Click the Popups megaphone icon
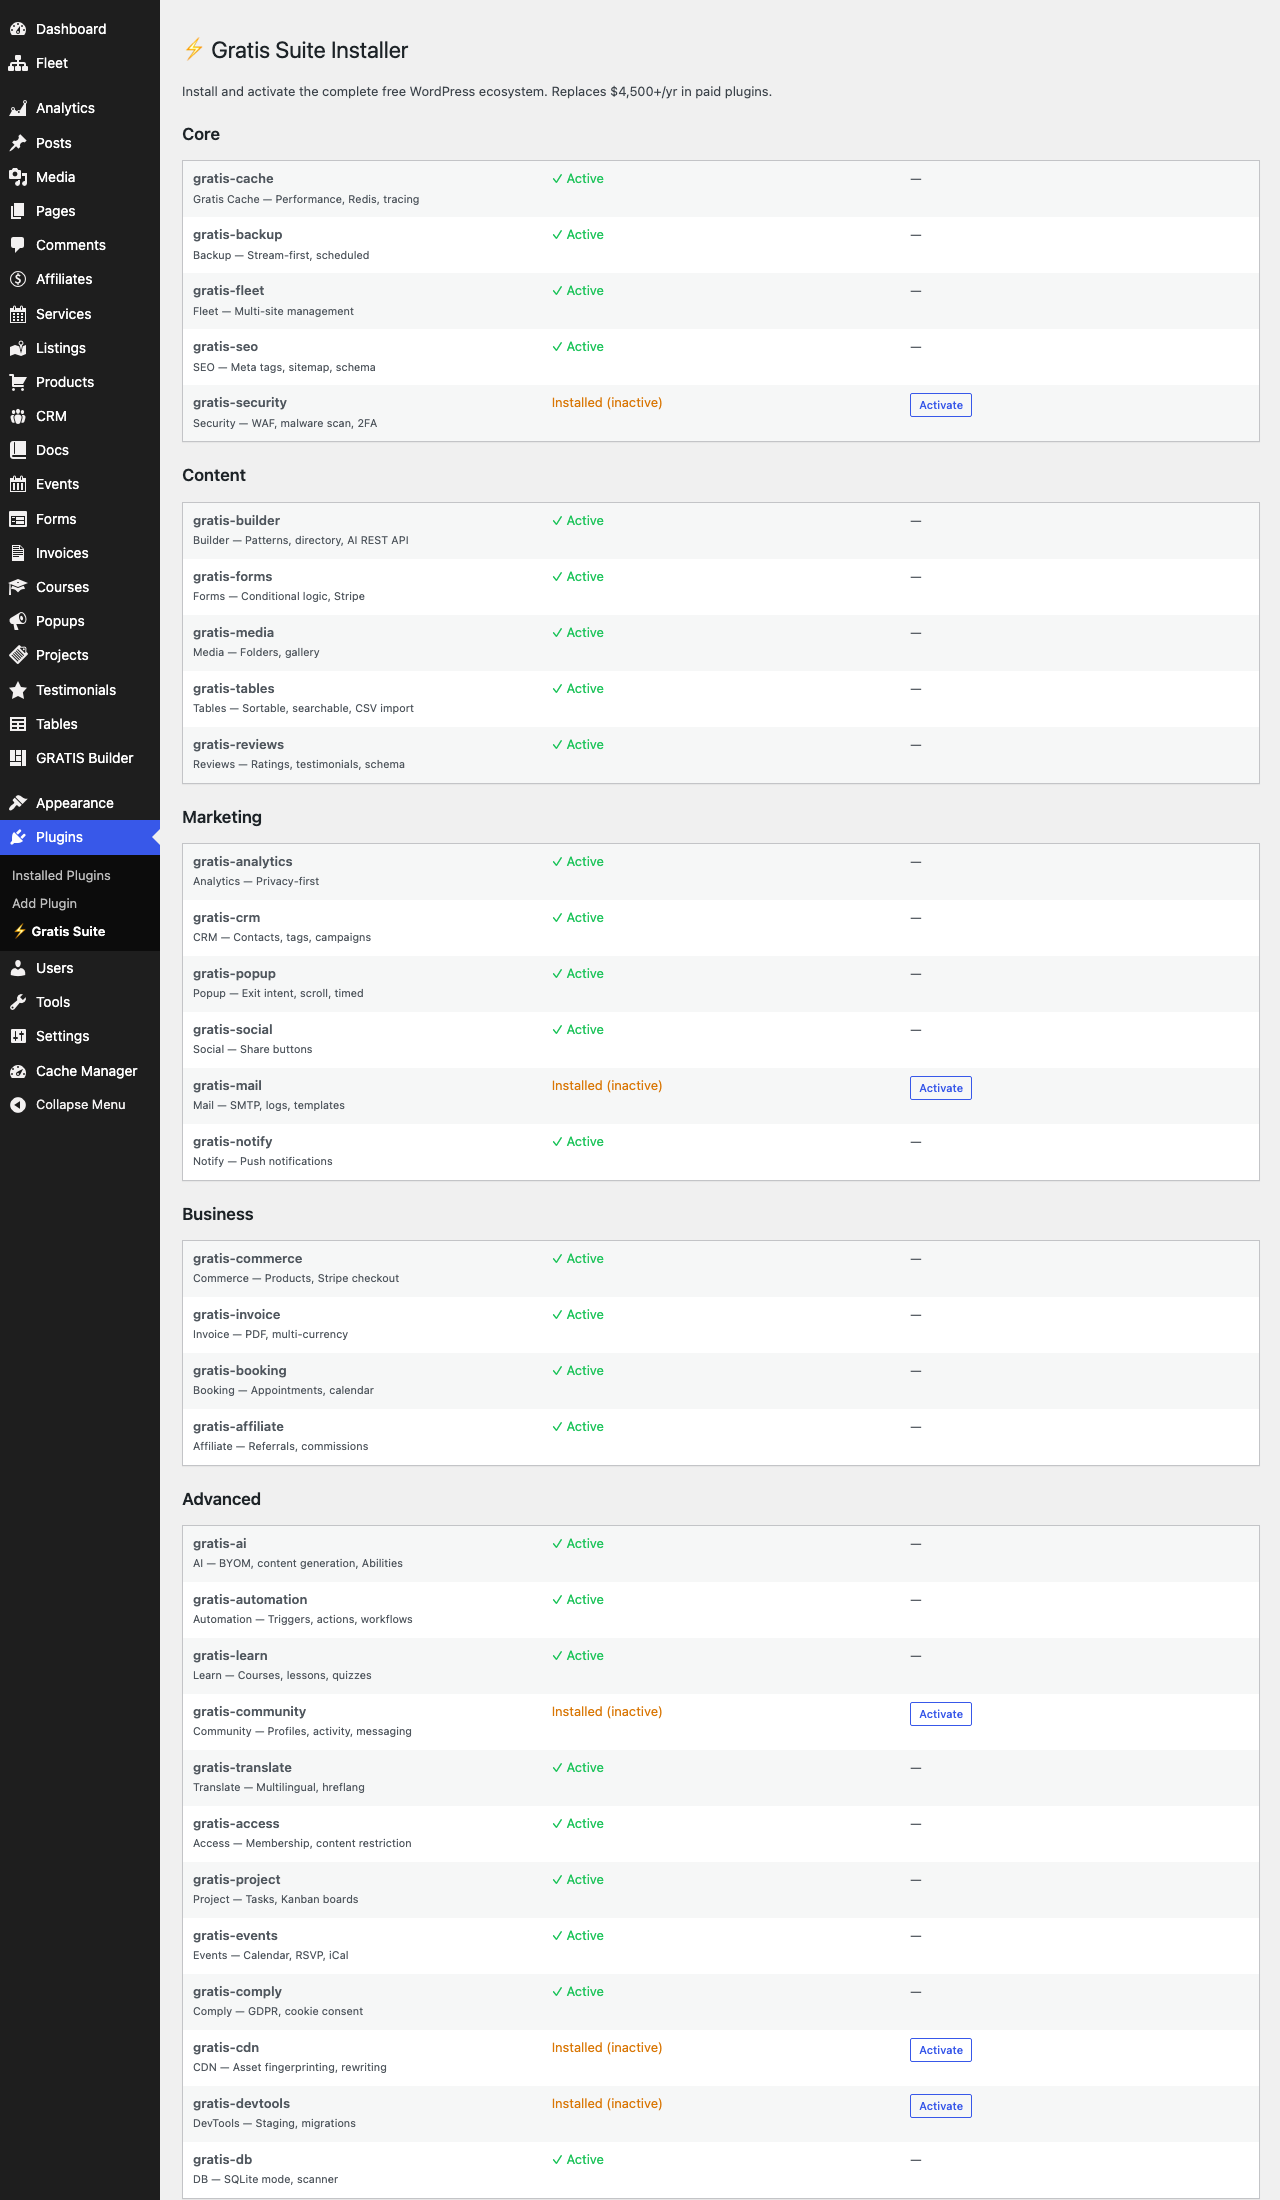Image resolution: width=1280 pixels, height=2200 pixels. 18,621
